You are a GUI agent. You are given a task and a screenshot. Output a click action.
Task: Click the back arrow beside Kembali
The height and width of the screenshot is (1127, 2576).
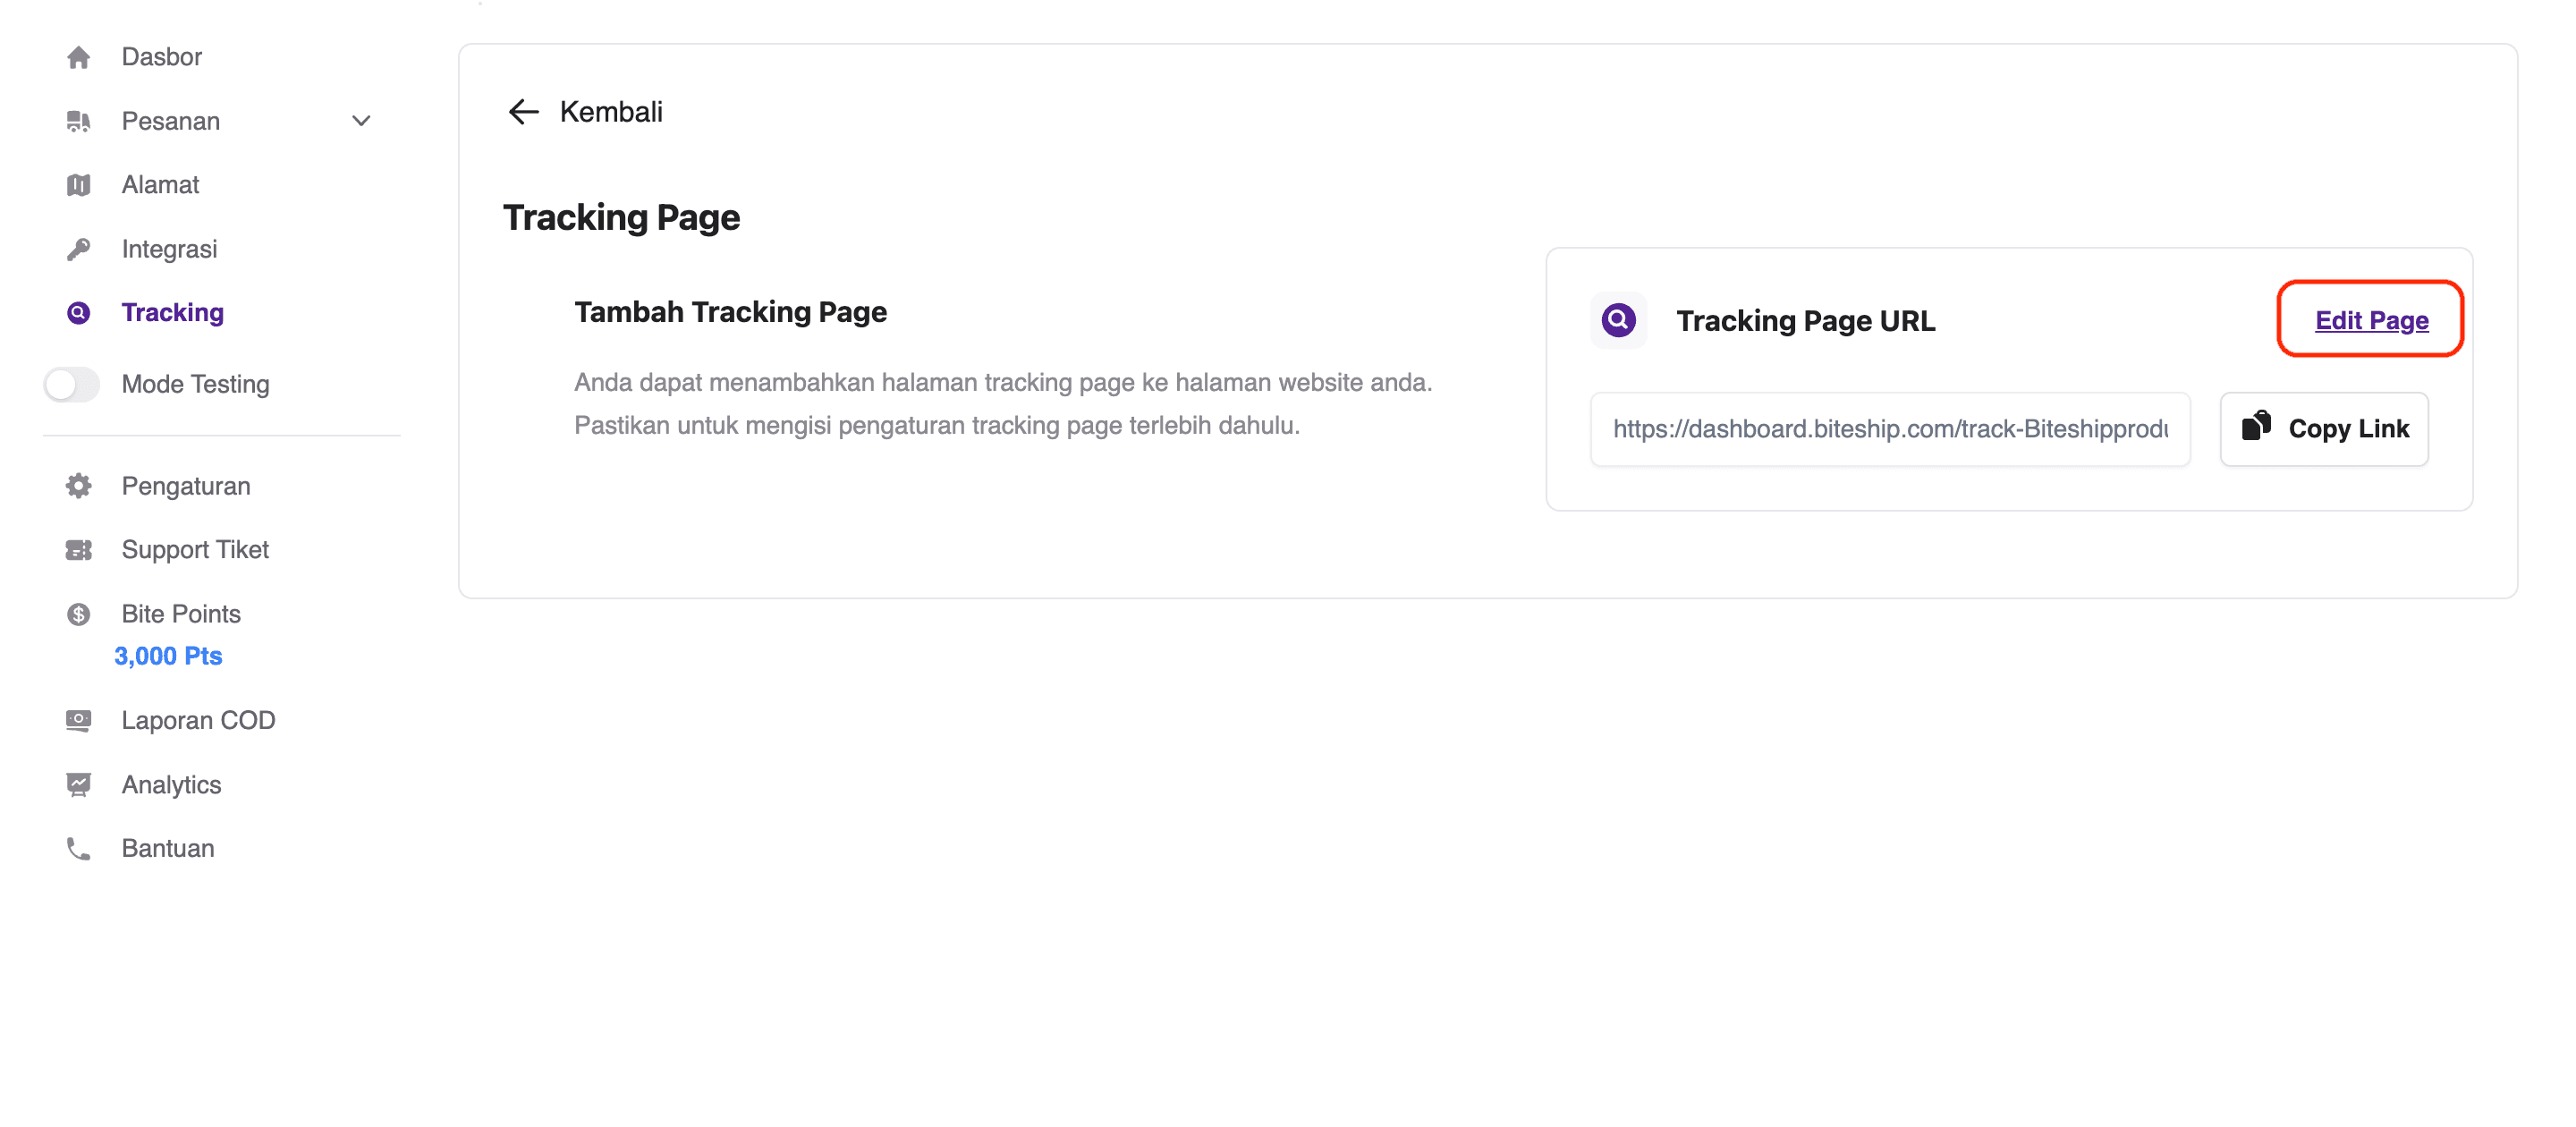coord(523,112)
